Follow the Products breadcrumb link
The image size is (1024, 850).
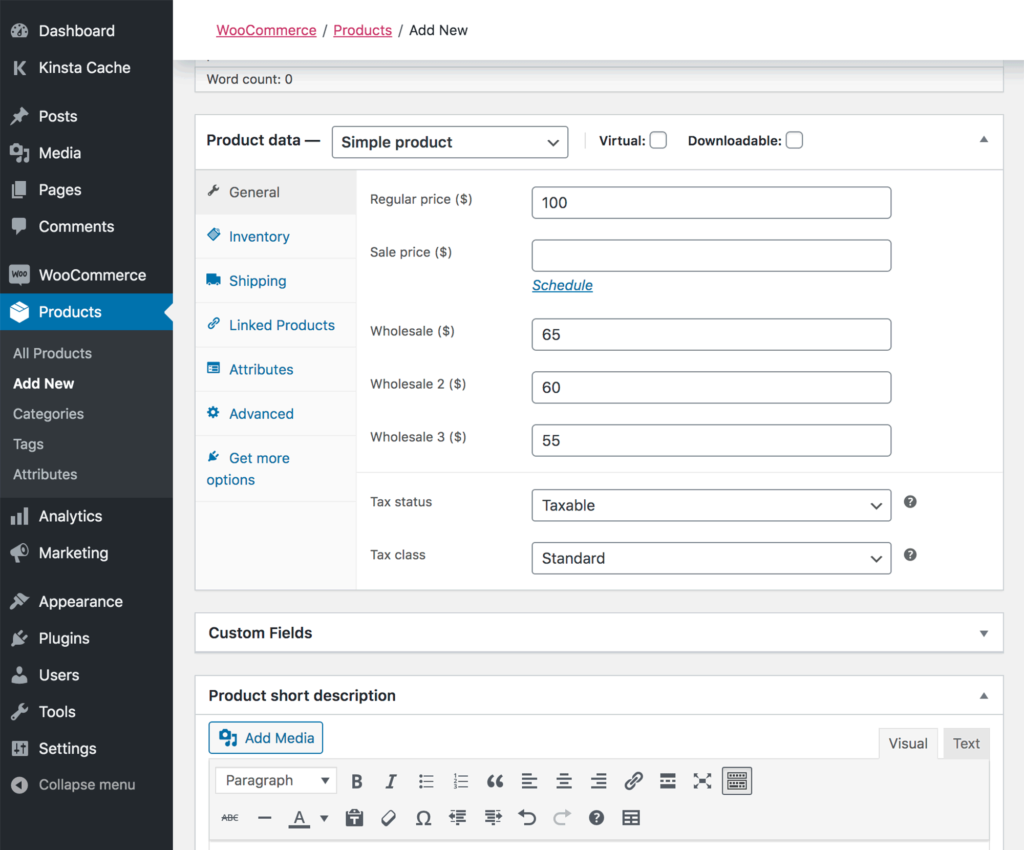point(362,30)
